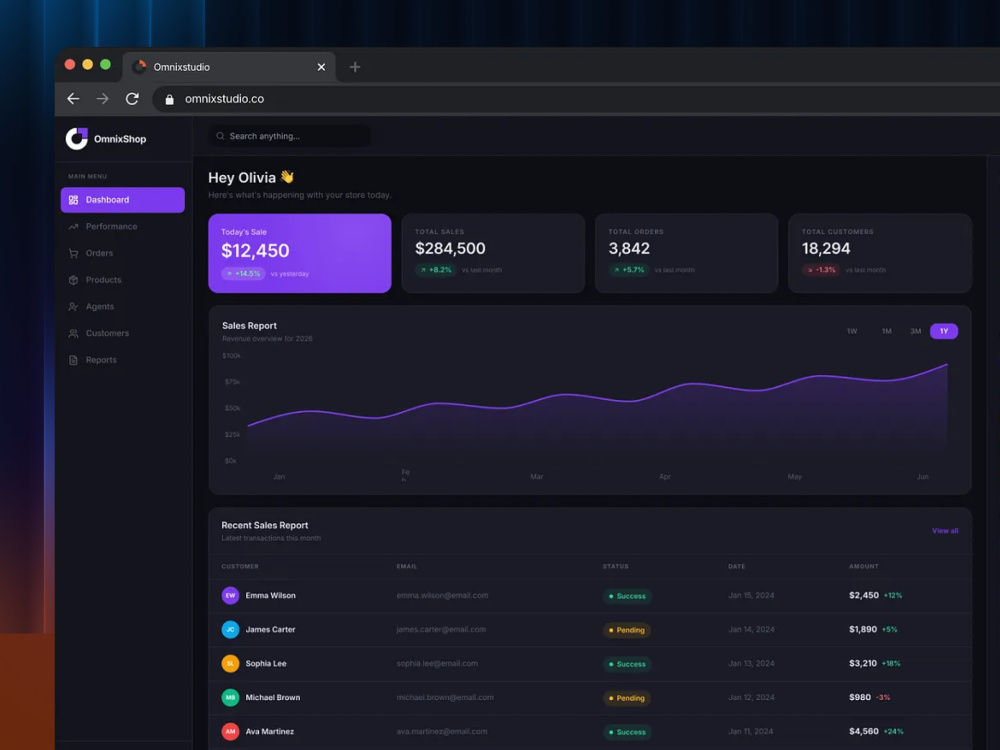
Task: Open a new browser tab with plus
Action: tap(355, 67)
